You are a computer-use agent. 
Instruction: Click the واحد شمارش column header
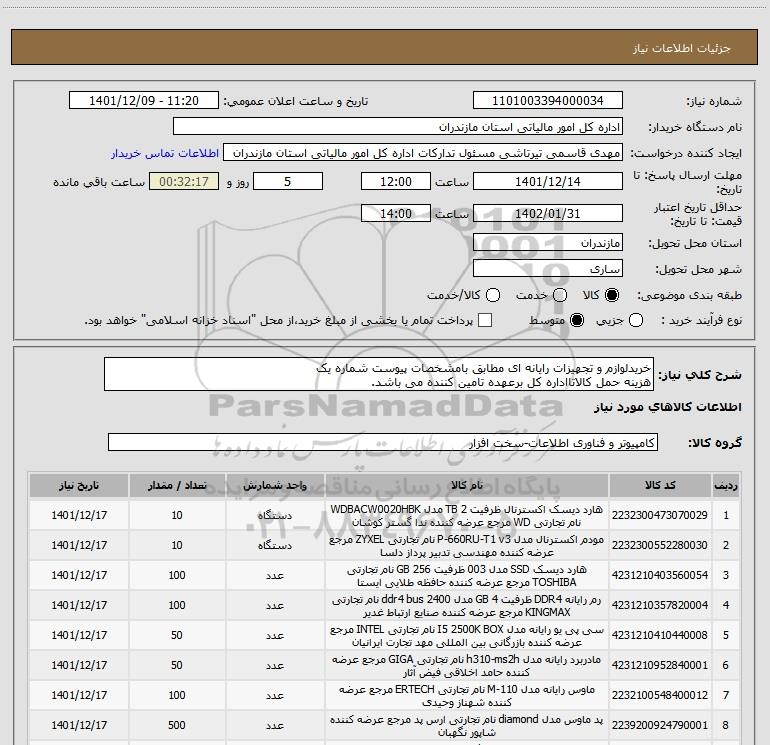pos(275,486)
